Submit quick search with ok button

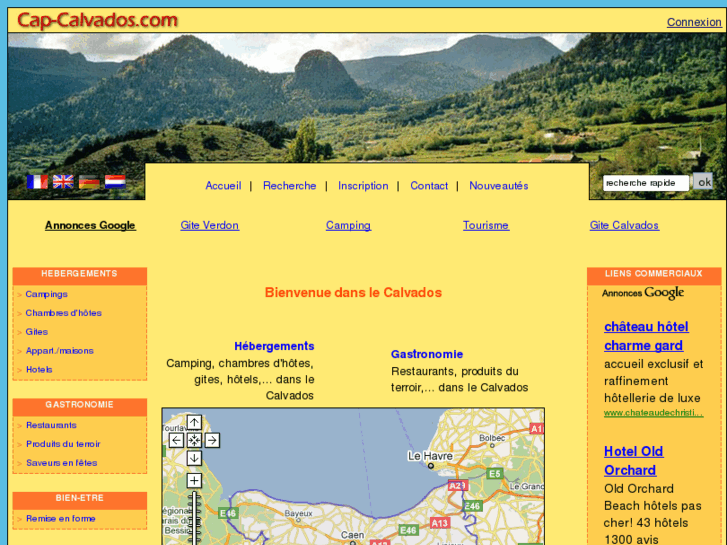tap(703, 182)
